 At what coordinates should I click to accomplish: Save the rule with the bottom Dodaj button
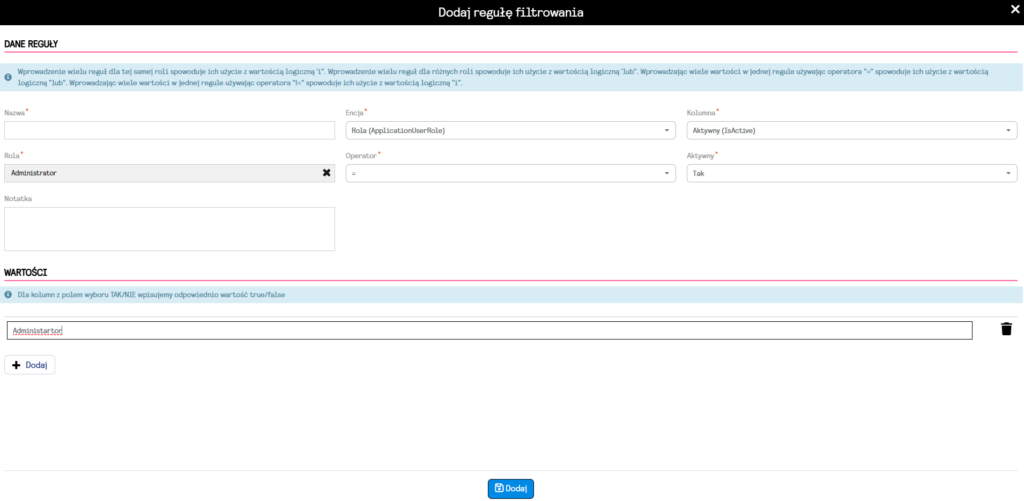(511, 489)
